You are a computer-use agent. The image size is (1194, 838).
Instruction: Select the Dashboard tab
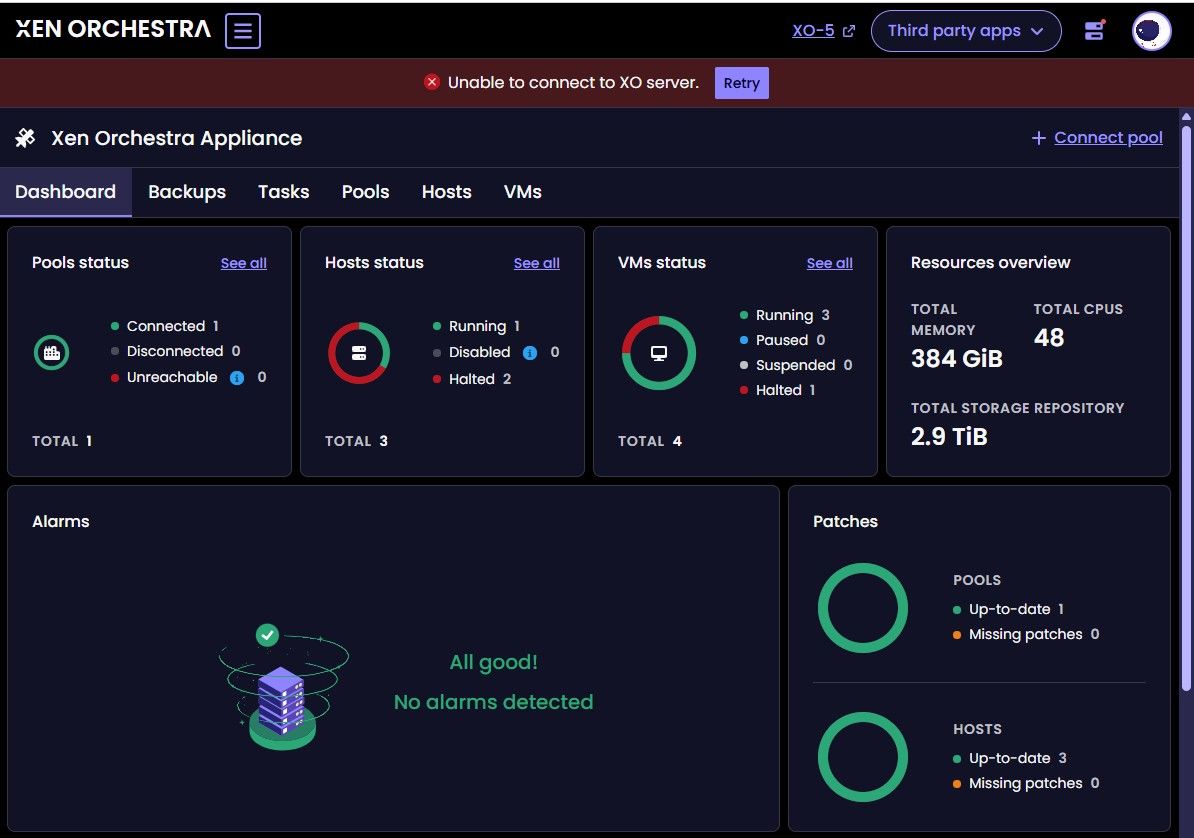pyautogui.click(x=65, y=192)
